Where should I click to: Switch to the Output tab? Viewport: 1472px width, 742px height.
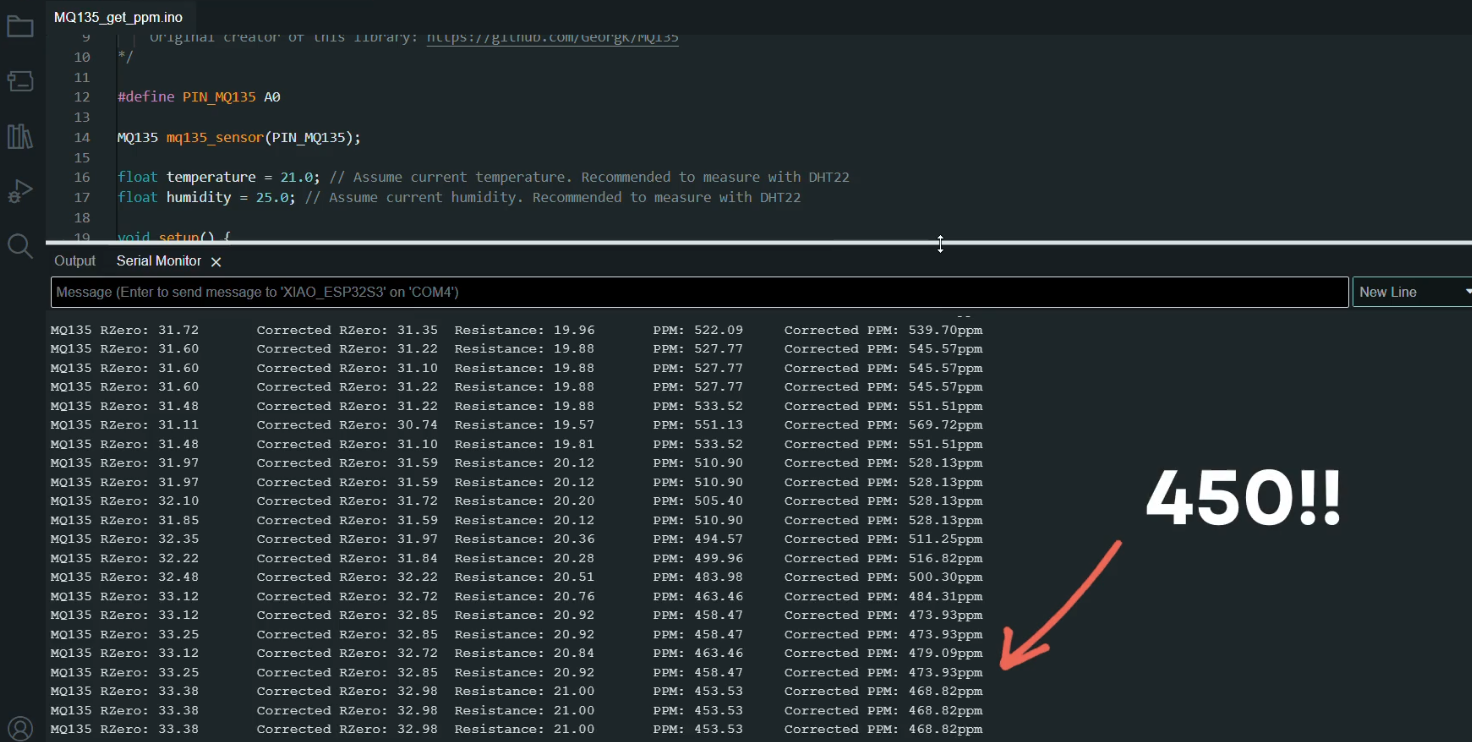pyautogui.click(x=75, y=260)
